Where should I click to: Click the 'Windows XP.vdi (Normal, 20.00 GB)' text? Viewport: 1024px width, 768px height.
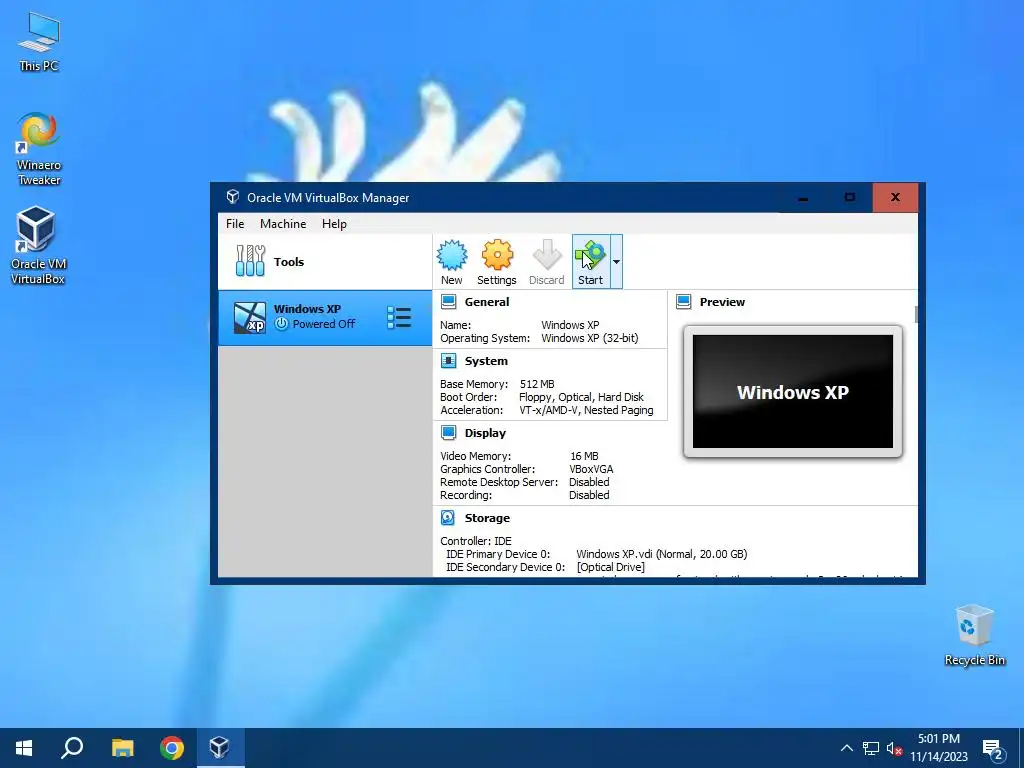tap(662, 554)
